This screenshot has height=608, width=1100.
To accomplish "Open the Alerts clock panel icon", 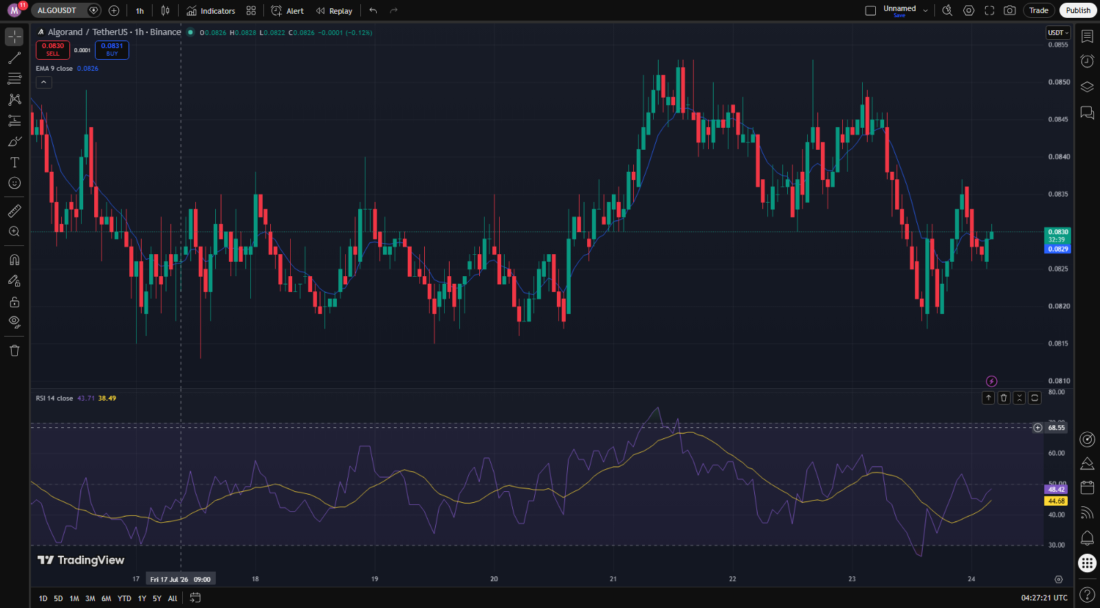I will pyautogui.click(x=1087, y=61).
